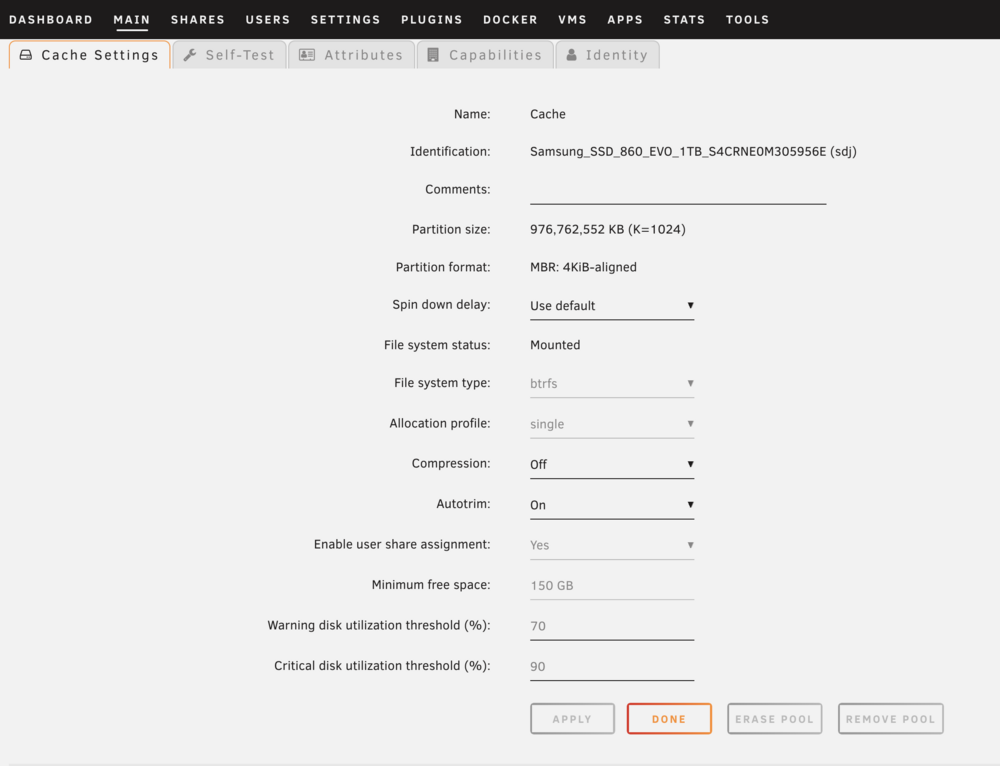Open the Apps page
The width and height of the screenshot is (1000, 766).
(625, 20)
